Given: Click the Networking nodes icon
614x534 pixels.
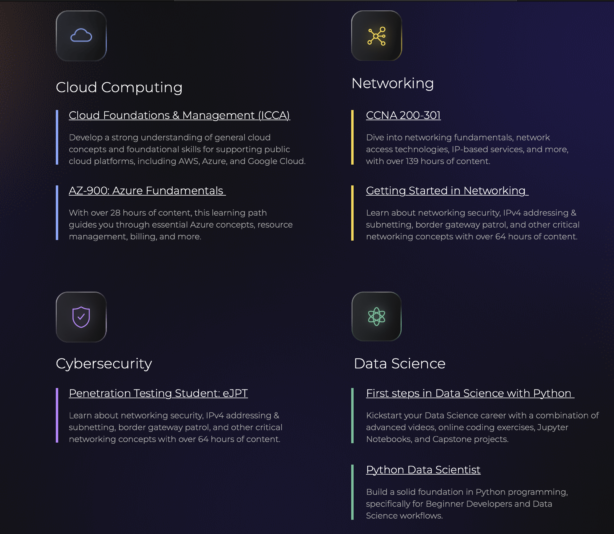Looking at the screenshot, I should (x=376, y=36).
